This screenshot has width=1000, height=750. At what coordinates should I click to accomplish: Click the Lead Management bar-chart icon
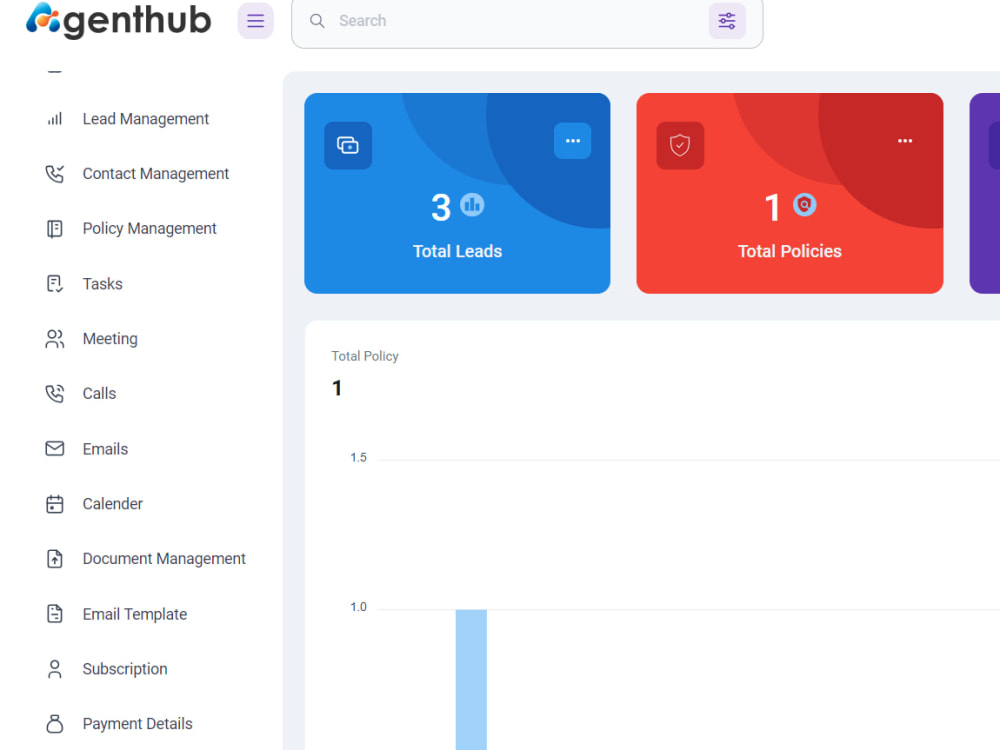(55, 119)
